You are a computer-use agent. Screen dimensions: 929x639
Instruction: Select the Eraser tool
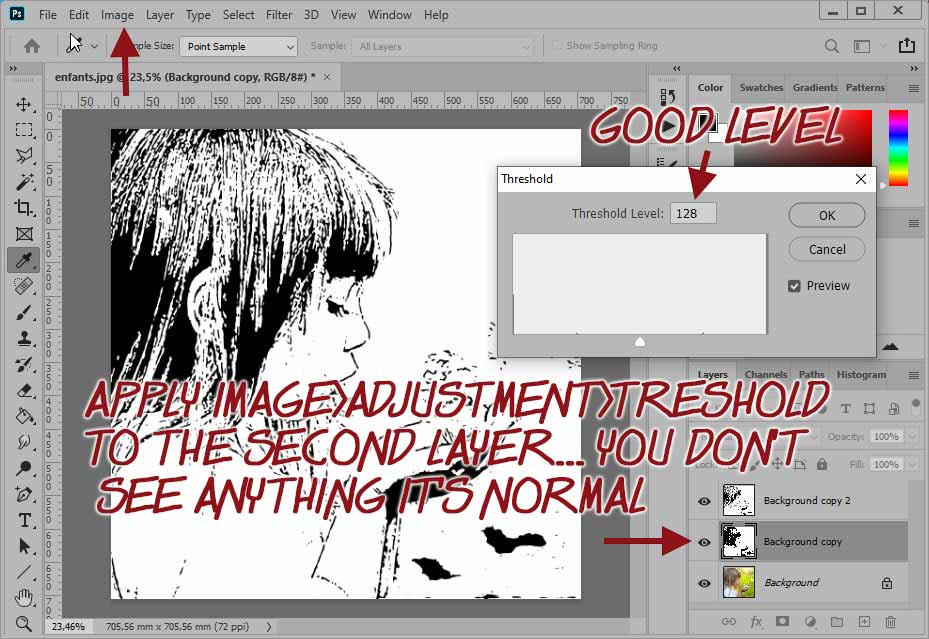pos(24,390)
